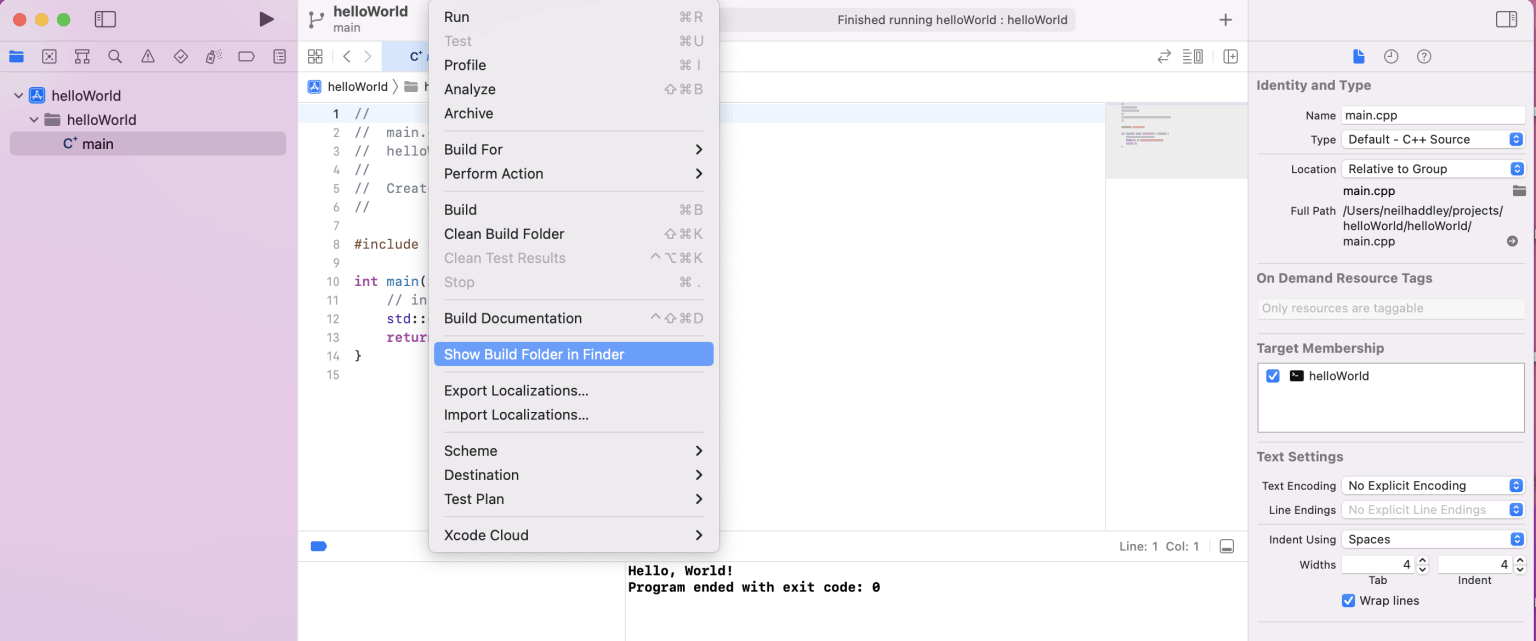Add an editor on the right
The height and width of the screenshot is (641, 1536).
1231,57
